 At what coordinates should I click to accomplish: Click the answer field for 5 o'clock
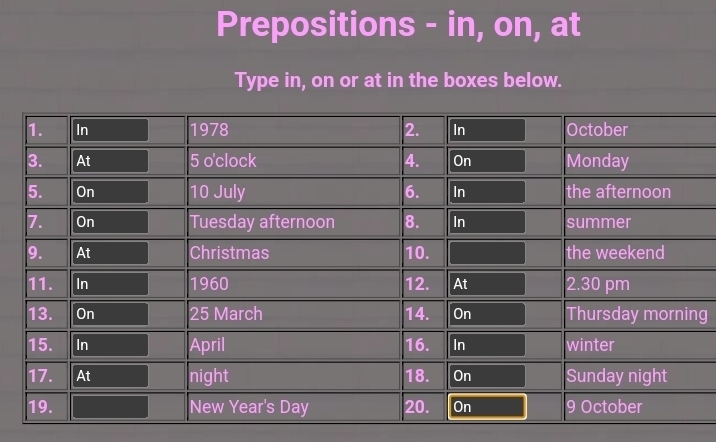pos(110,161)
